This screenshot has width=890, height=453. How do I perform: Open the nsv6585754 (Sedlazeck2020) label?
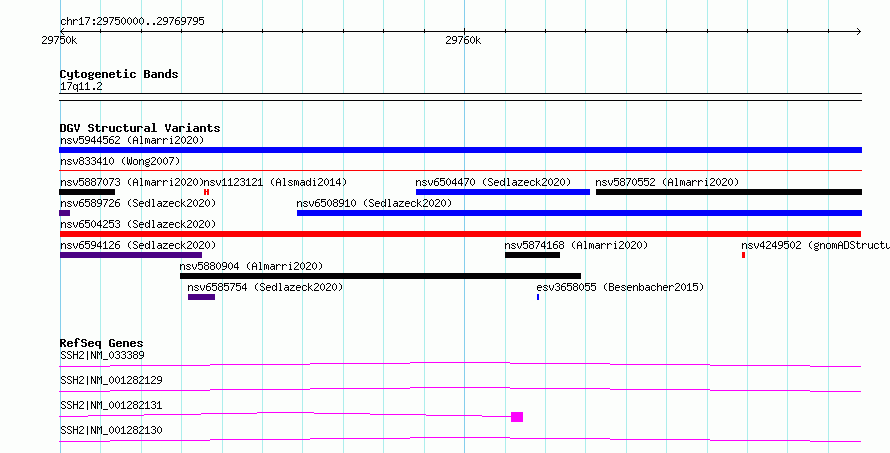[266, 287]
